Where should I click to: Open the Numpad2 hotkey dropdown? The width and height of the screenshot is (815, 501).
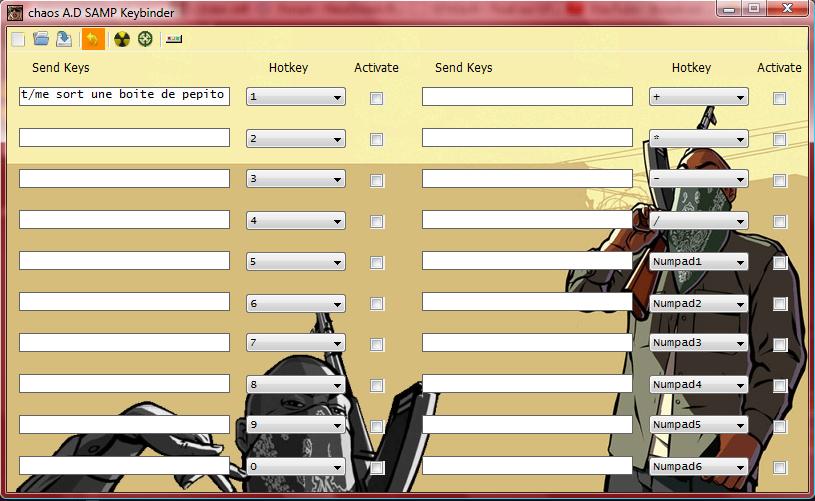[699, 304]
